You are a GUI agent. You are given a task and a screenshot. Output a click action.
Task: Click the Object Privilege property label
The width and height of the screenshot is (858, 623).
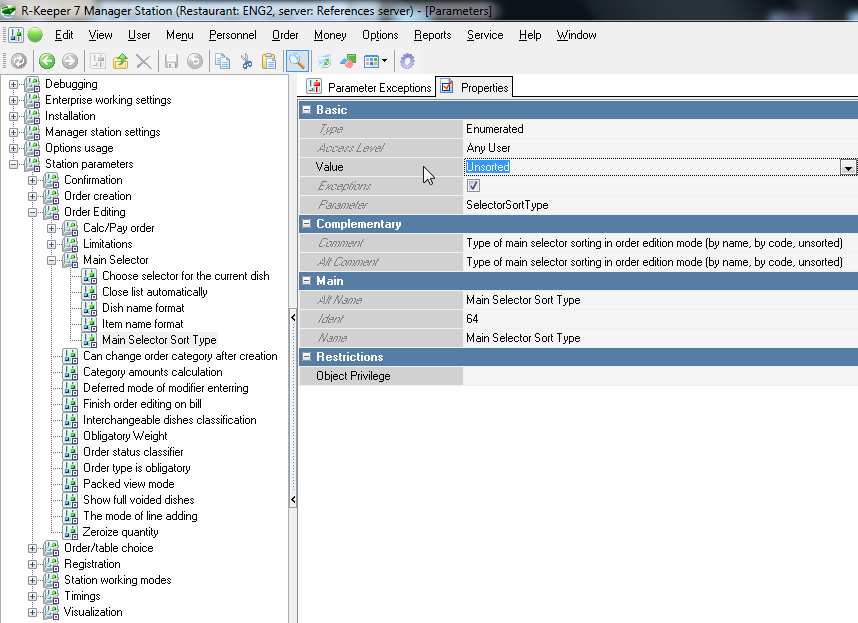(353, 376)
